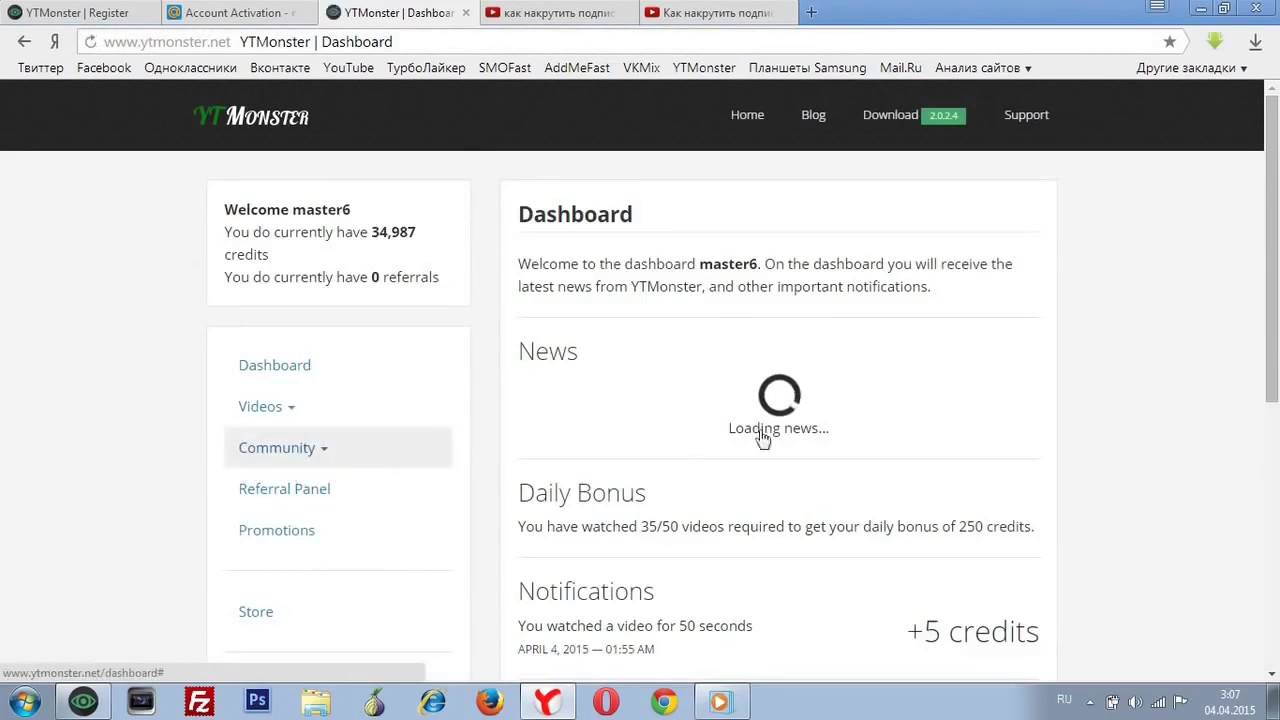Open Blog in the site navigation
The width and height of the screenshot is (1280, 720).
pyautogui.click(x=813, y=115)
